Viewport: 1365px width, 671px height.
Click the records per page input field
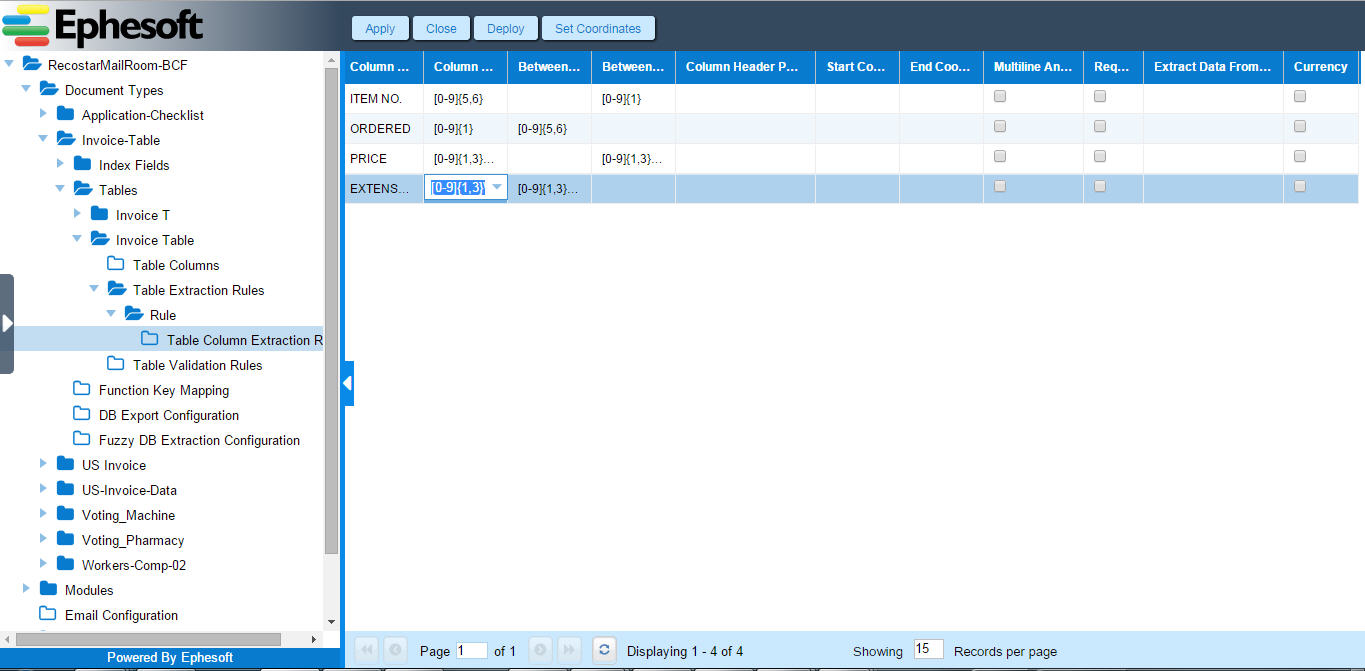(x=928, y=649)
